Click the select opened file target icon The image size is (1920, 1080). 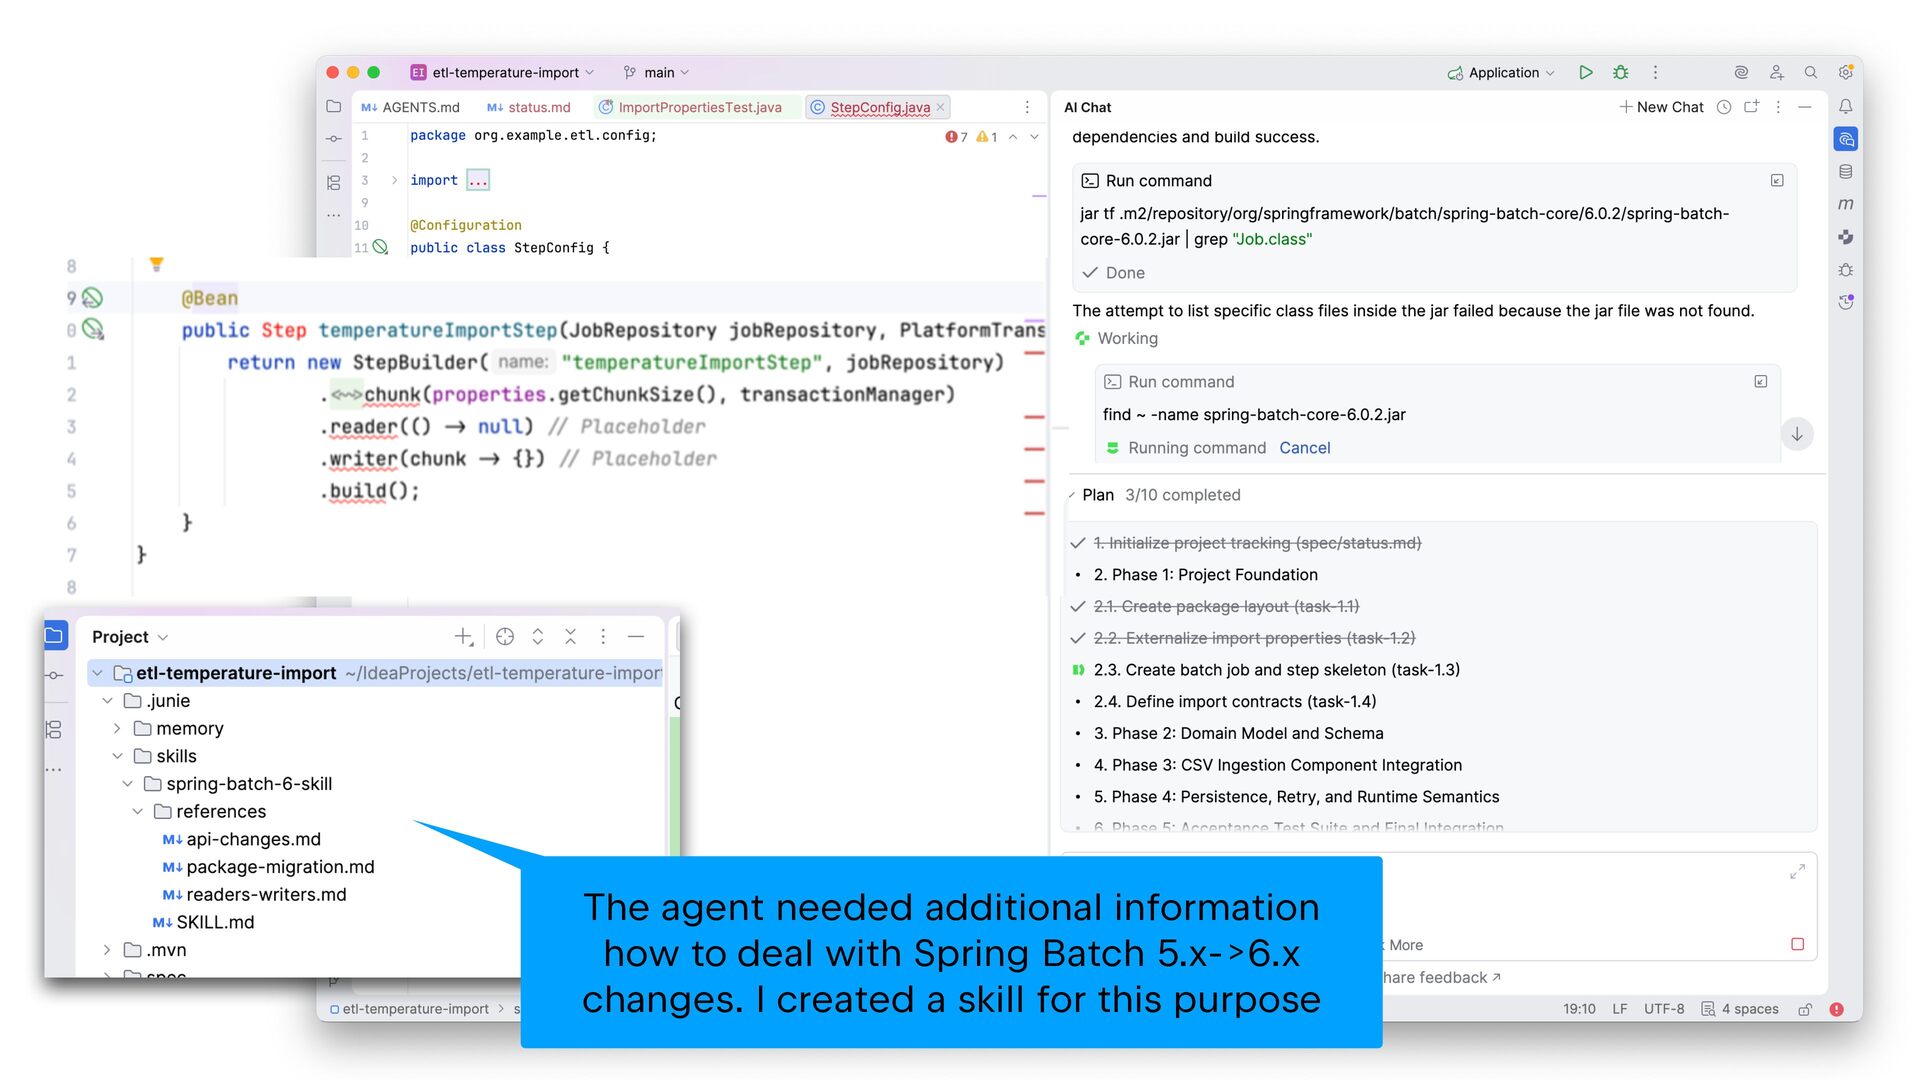505,637
